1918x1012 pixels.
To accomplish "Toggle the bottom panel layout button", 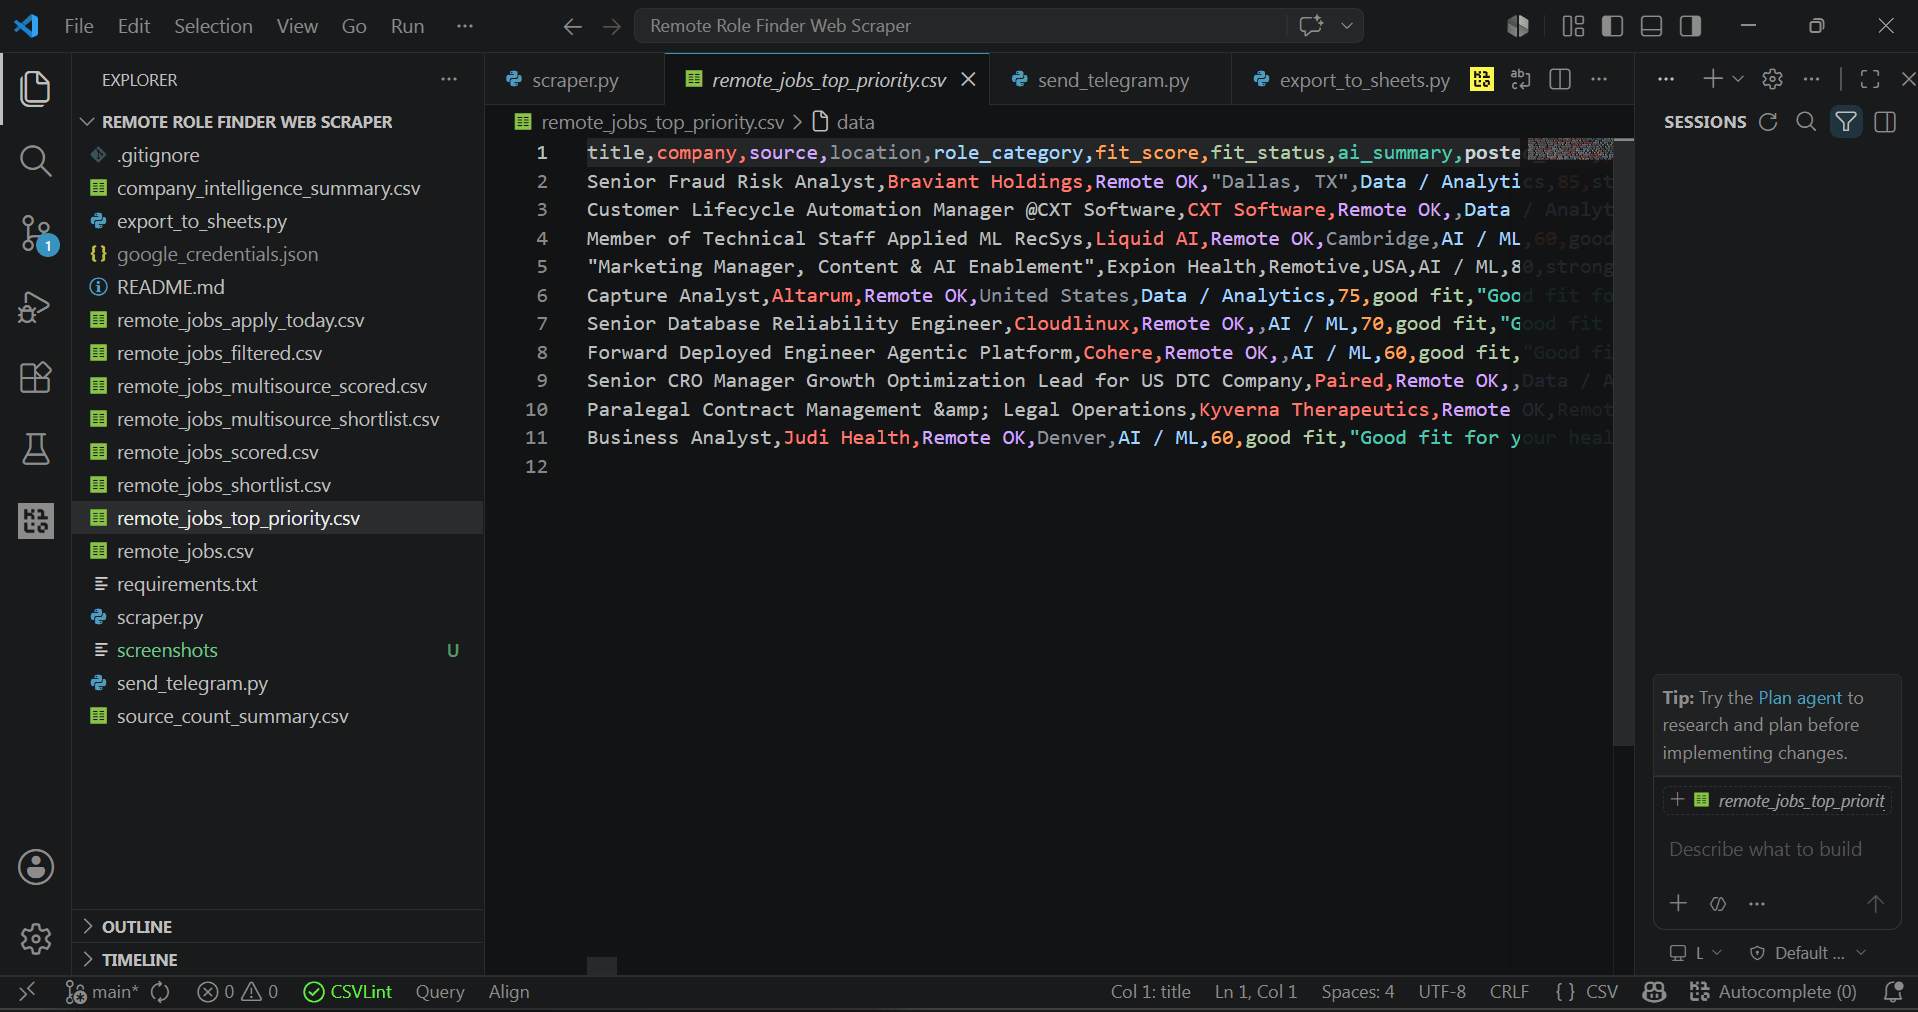I will pyautogui.click(x=1652, y=26).
